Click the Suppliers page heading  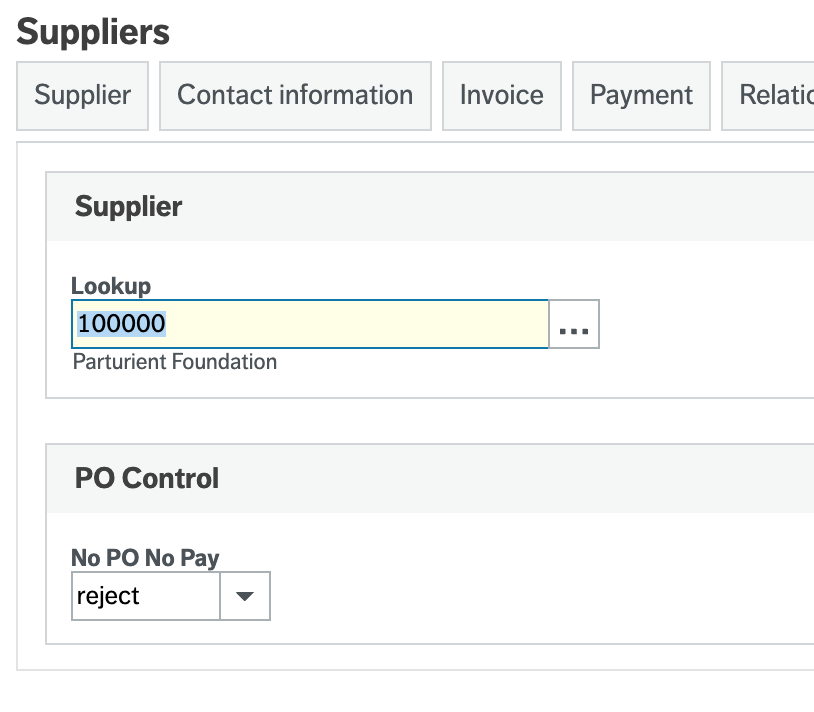[x=94, y=32]
